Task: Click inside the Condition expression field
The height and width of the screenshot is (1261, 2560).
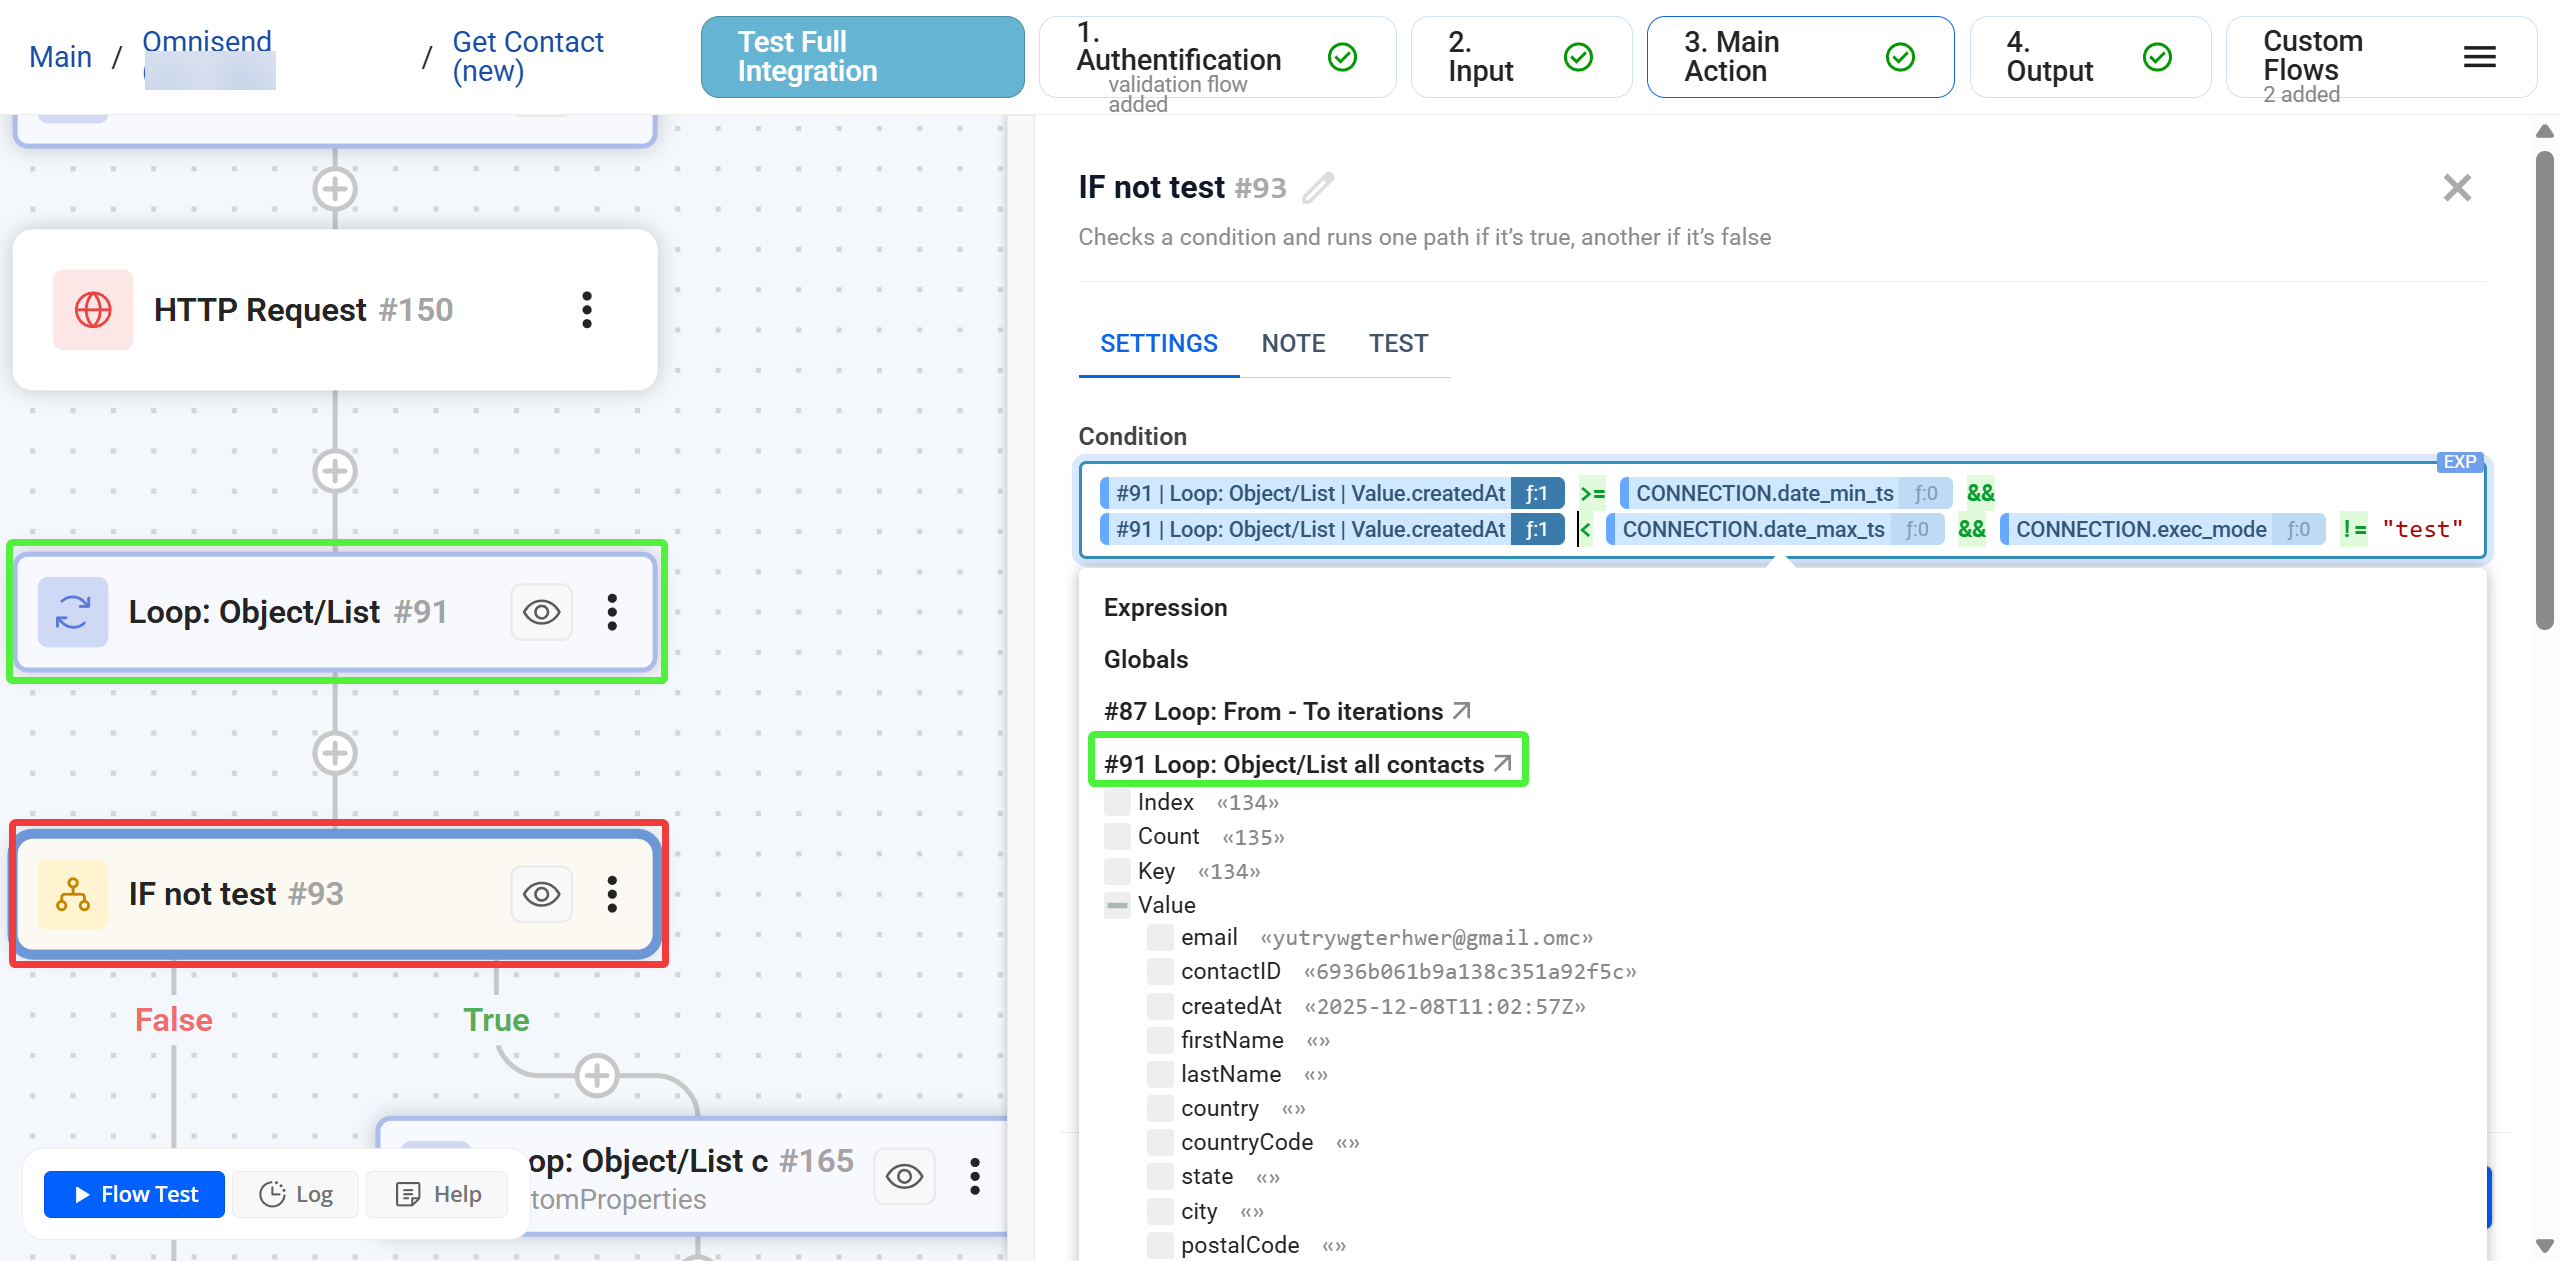Action: 2200,494
